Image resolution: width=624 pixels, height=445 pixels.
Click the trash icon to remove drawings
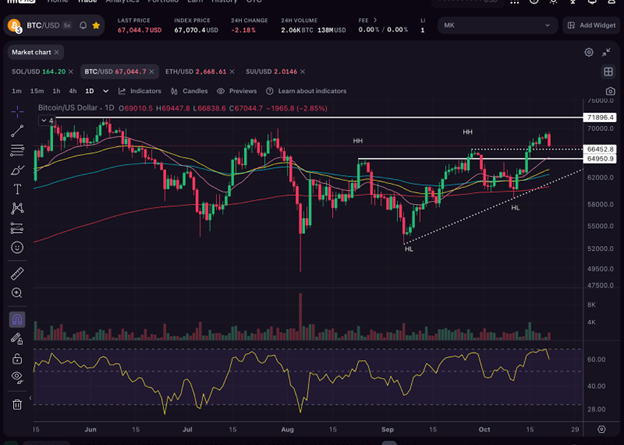click(17, 404)
